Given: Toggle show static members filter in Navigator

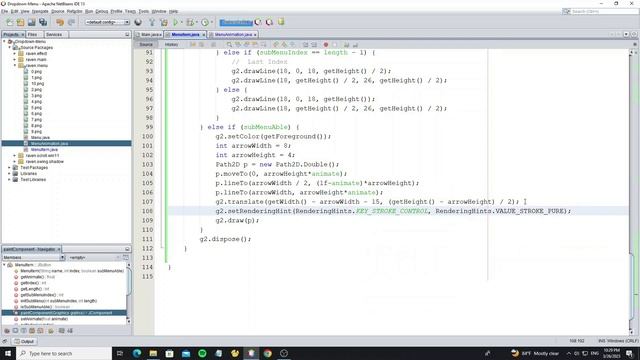Looking at the screenshot, I should coord(23,331).
